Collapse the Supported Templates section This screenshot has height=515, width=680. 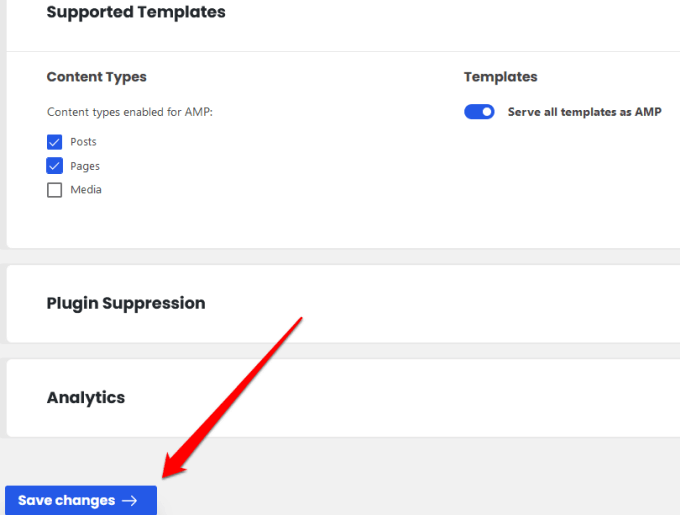[x=136, y=13]
